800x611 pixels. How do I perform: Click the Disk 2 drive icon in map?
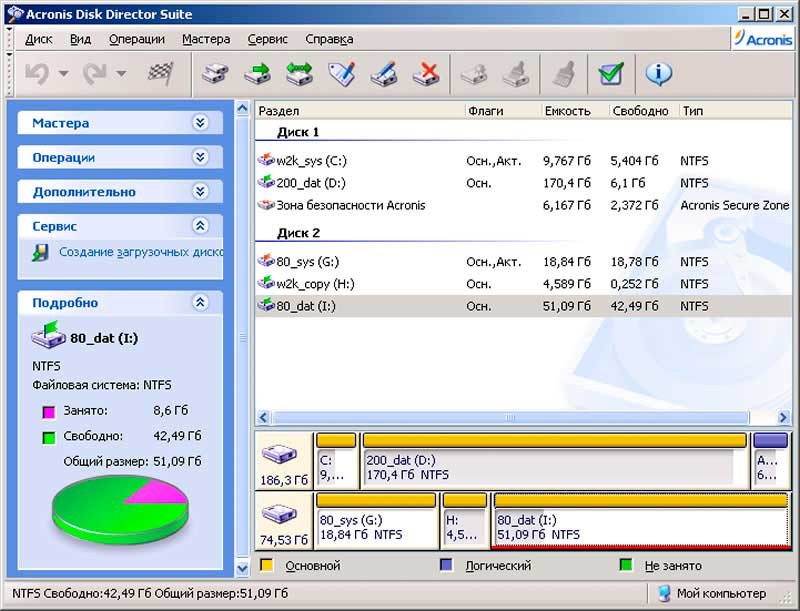click(x=280, y=514)
